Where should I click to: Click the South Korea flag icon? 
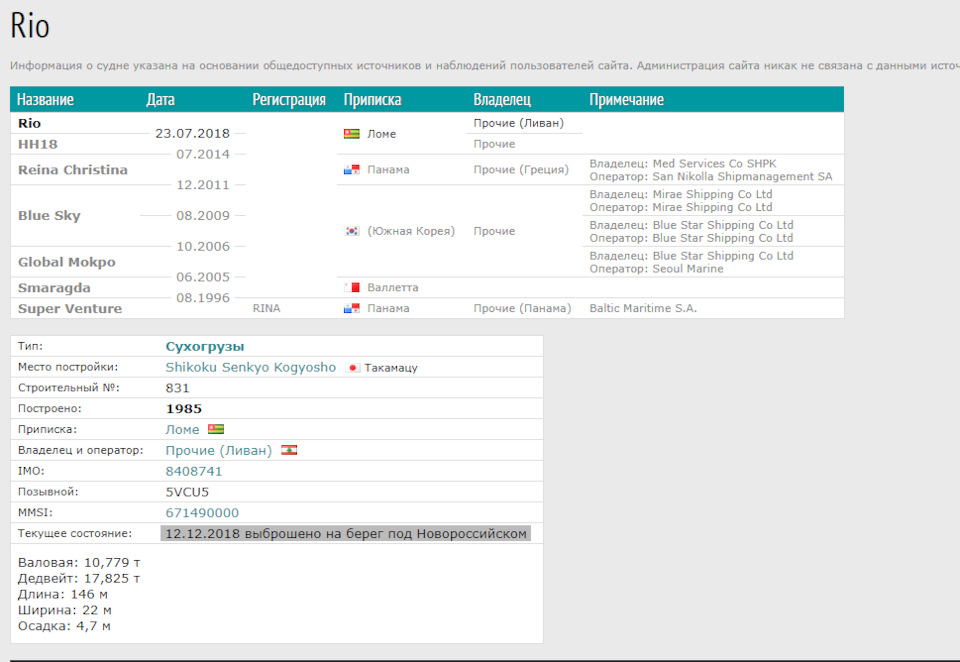tap(351, 231)
